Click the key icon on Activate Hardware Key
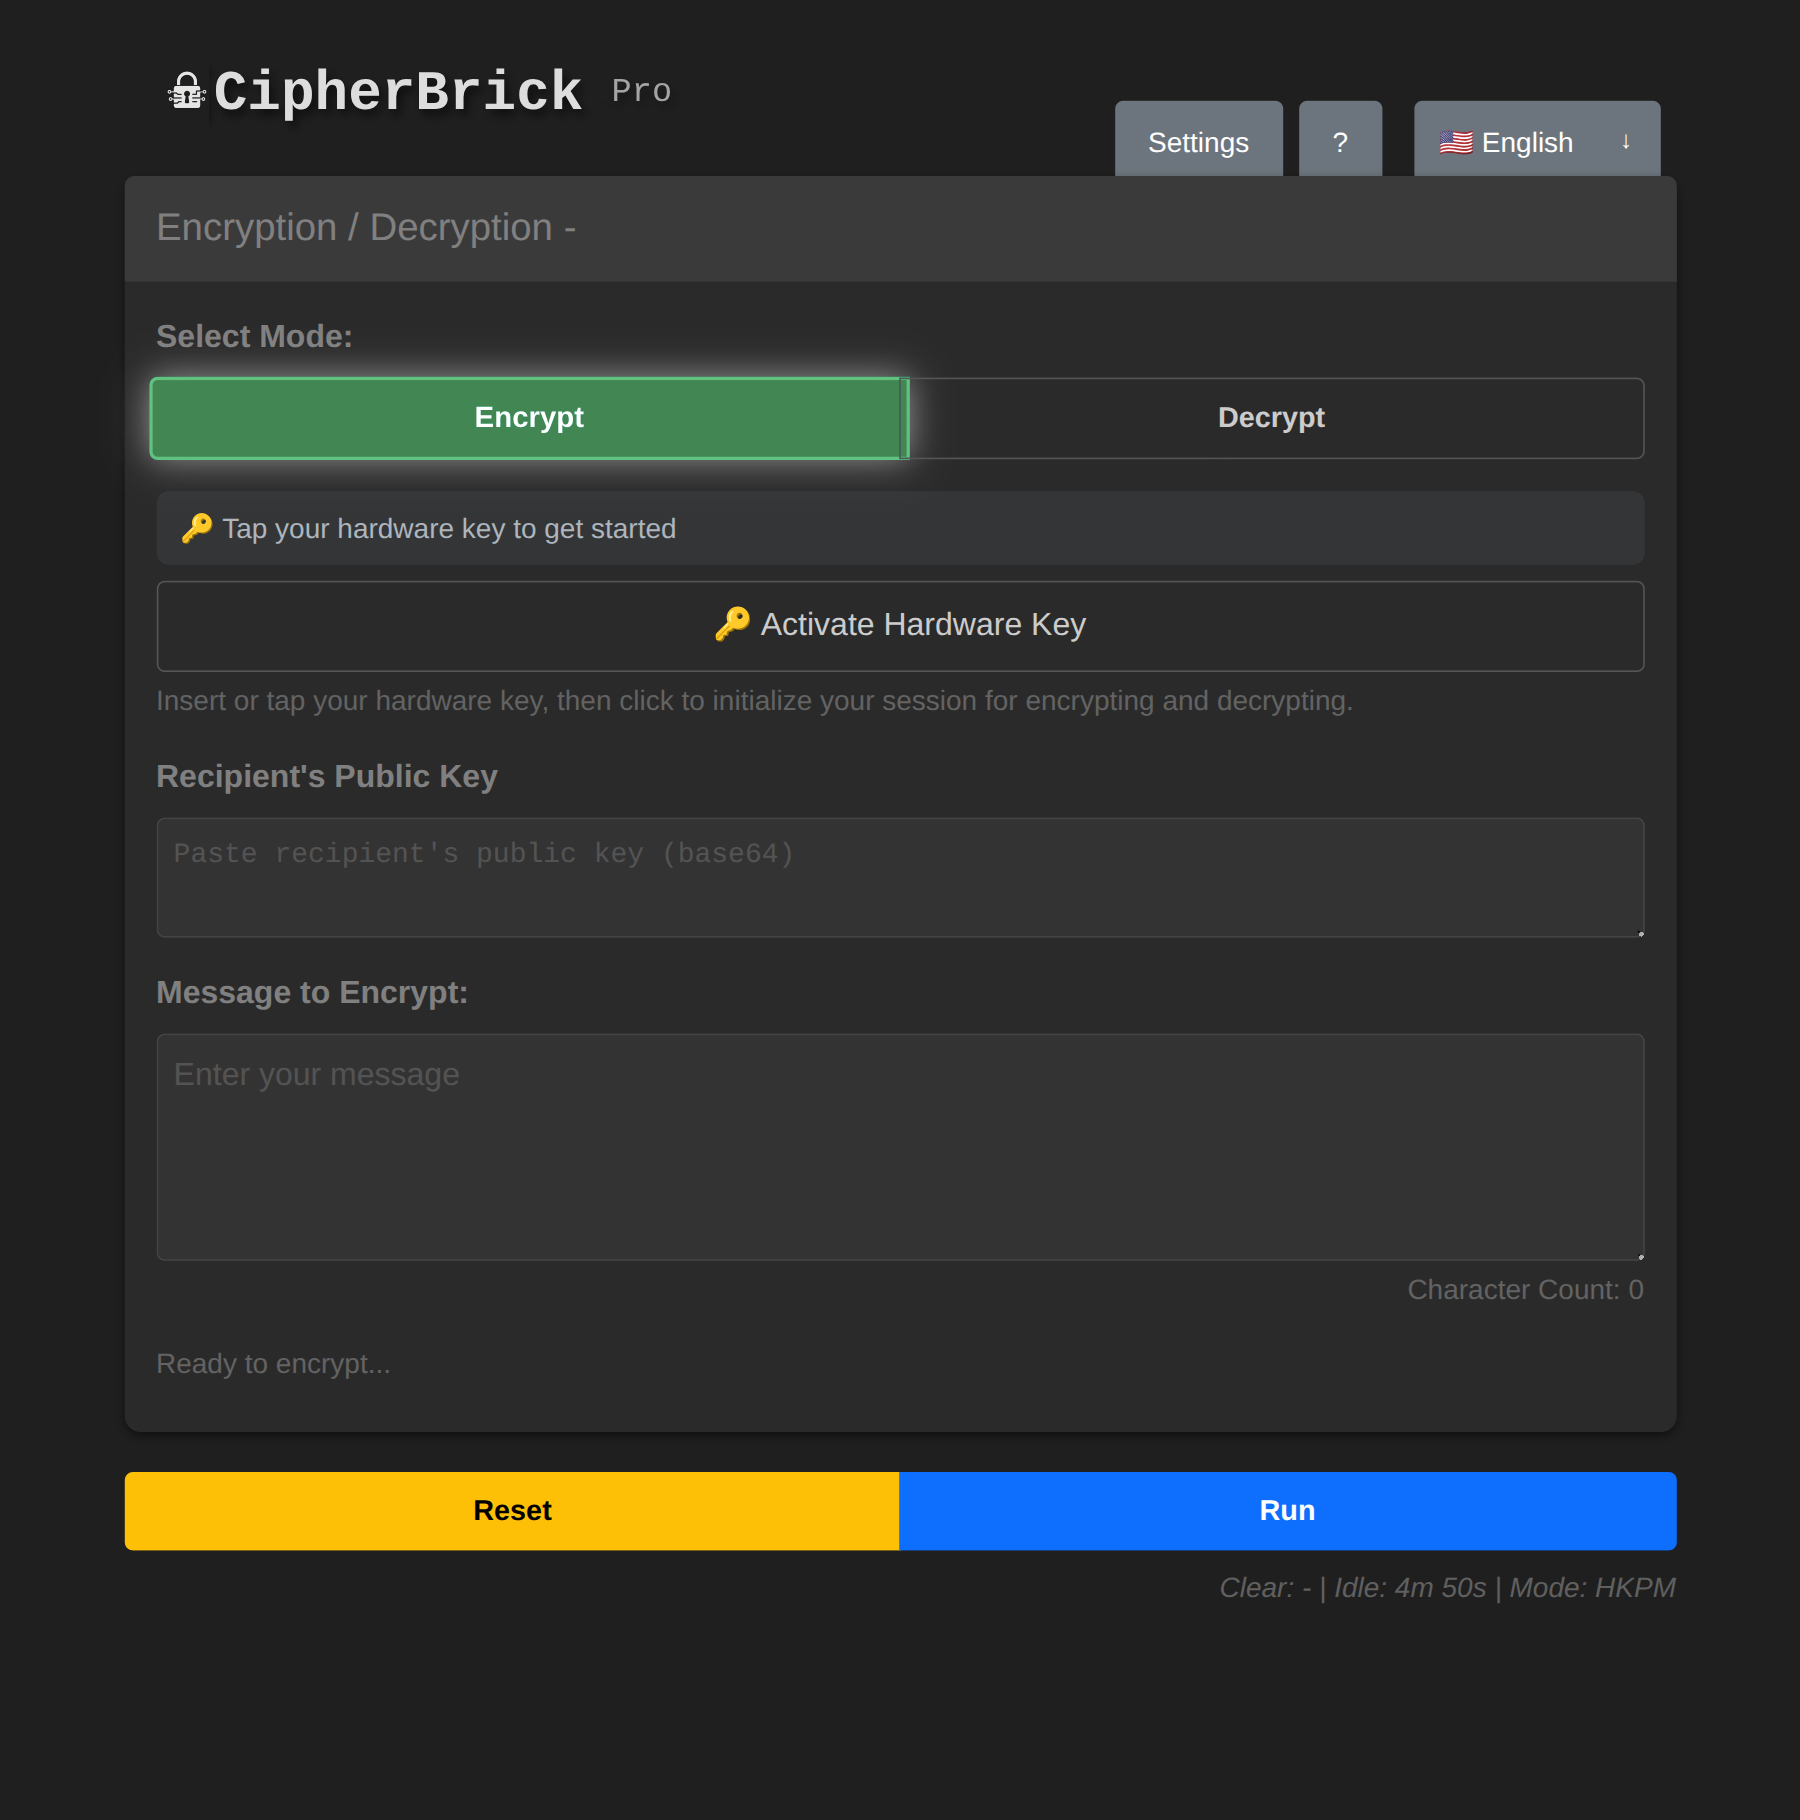Viewport: 1800px width, 1820px height. [733, 624]
